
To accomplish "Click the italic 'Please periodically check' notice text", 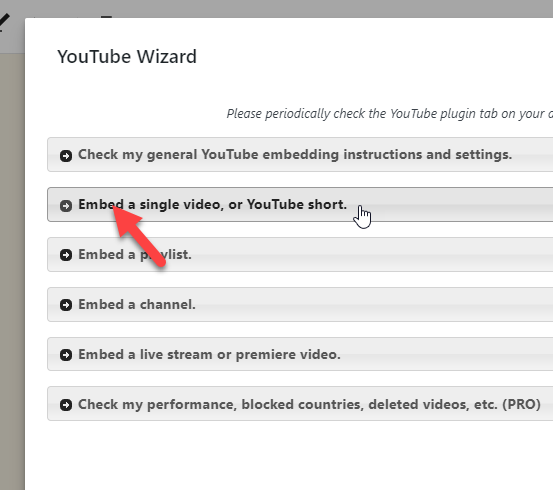I will tap(390, 114).
